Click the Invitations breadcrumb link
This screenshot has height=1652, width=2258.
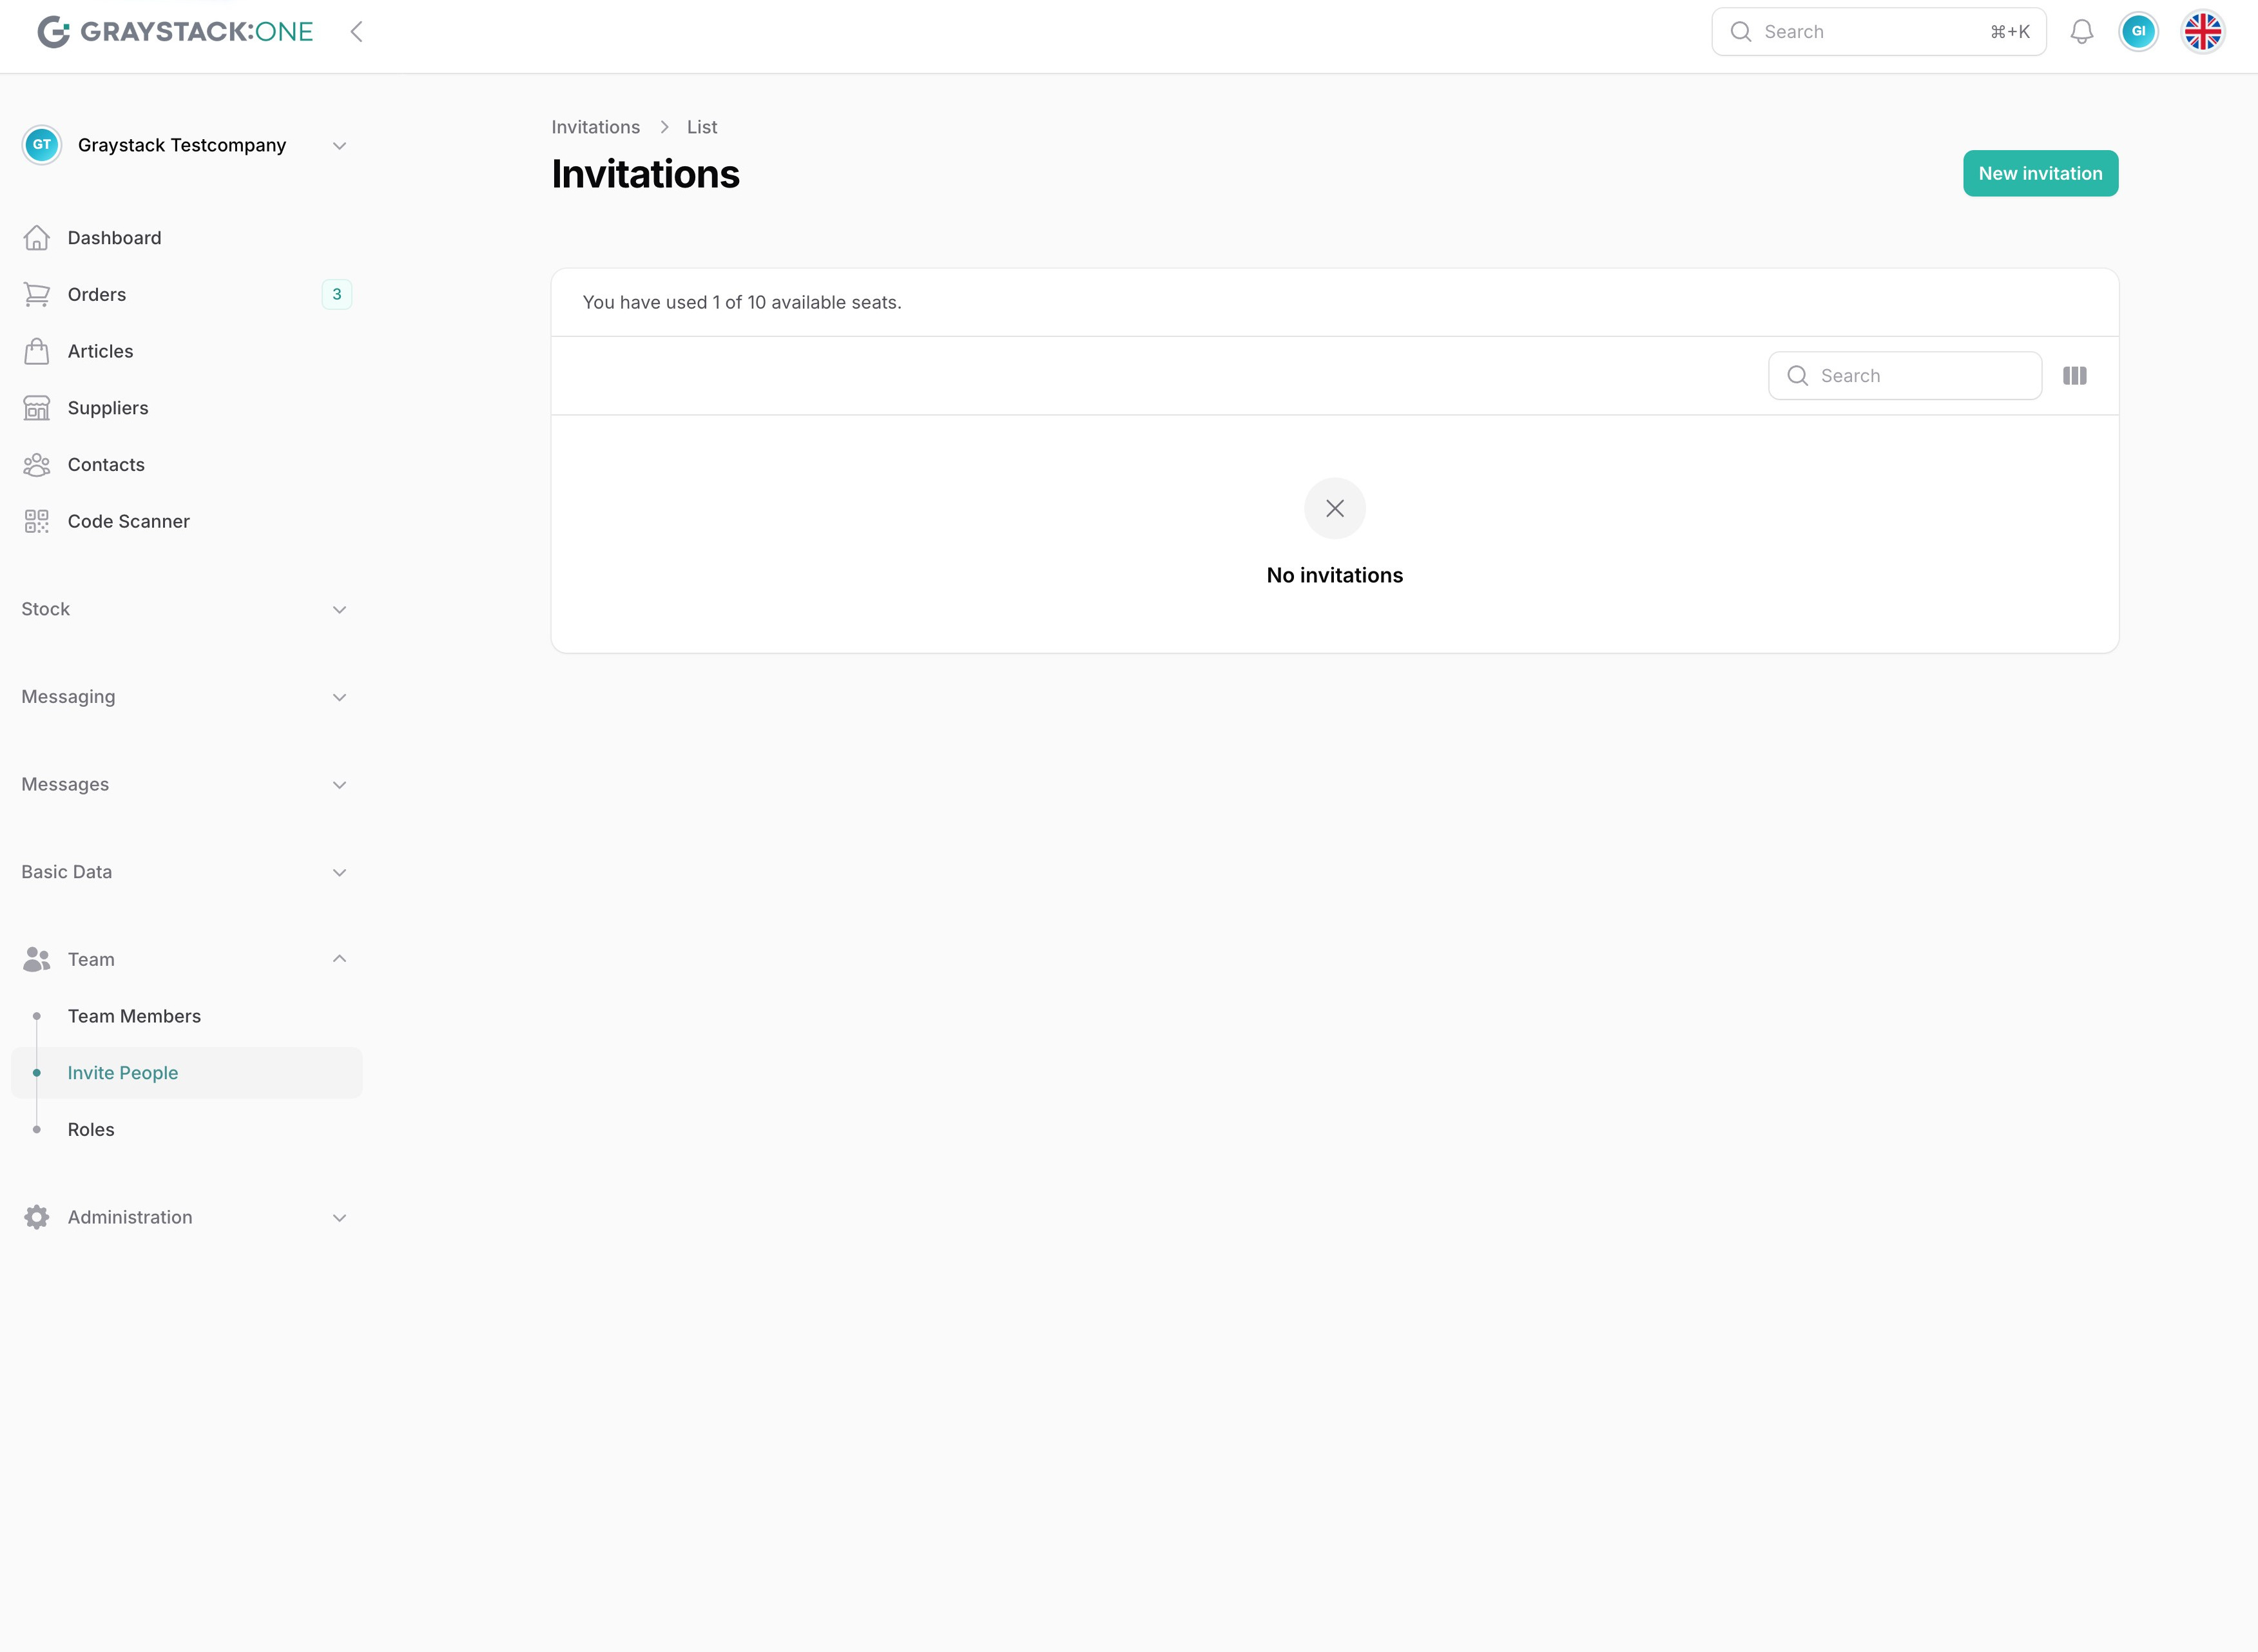point(595,127)
